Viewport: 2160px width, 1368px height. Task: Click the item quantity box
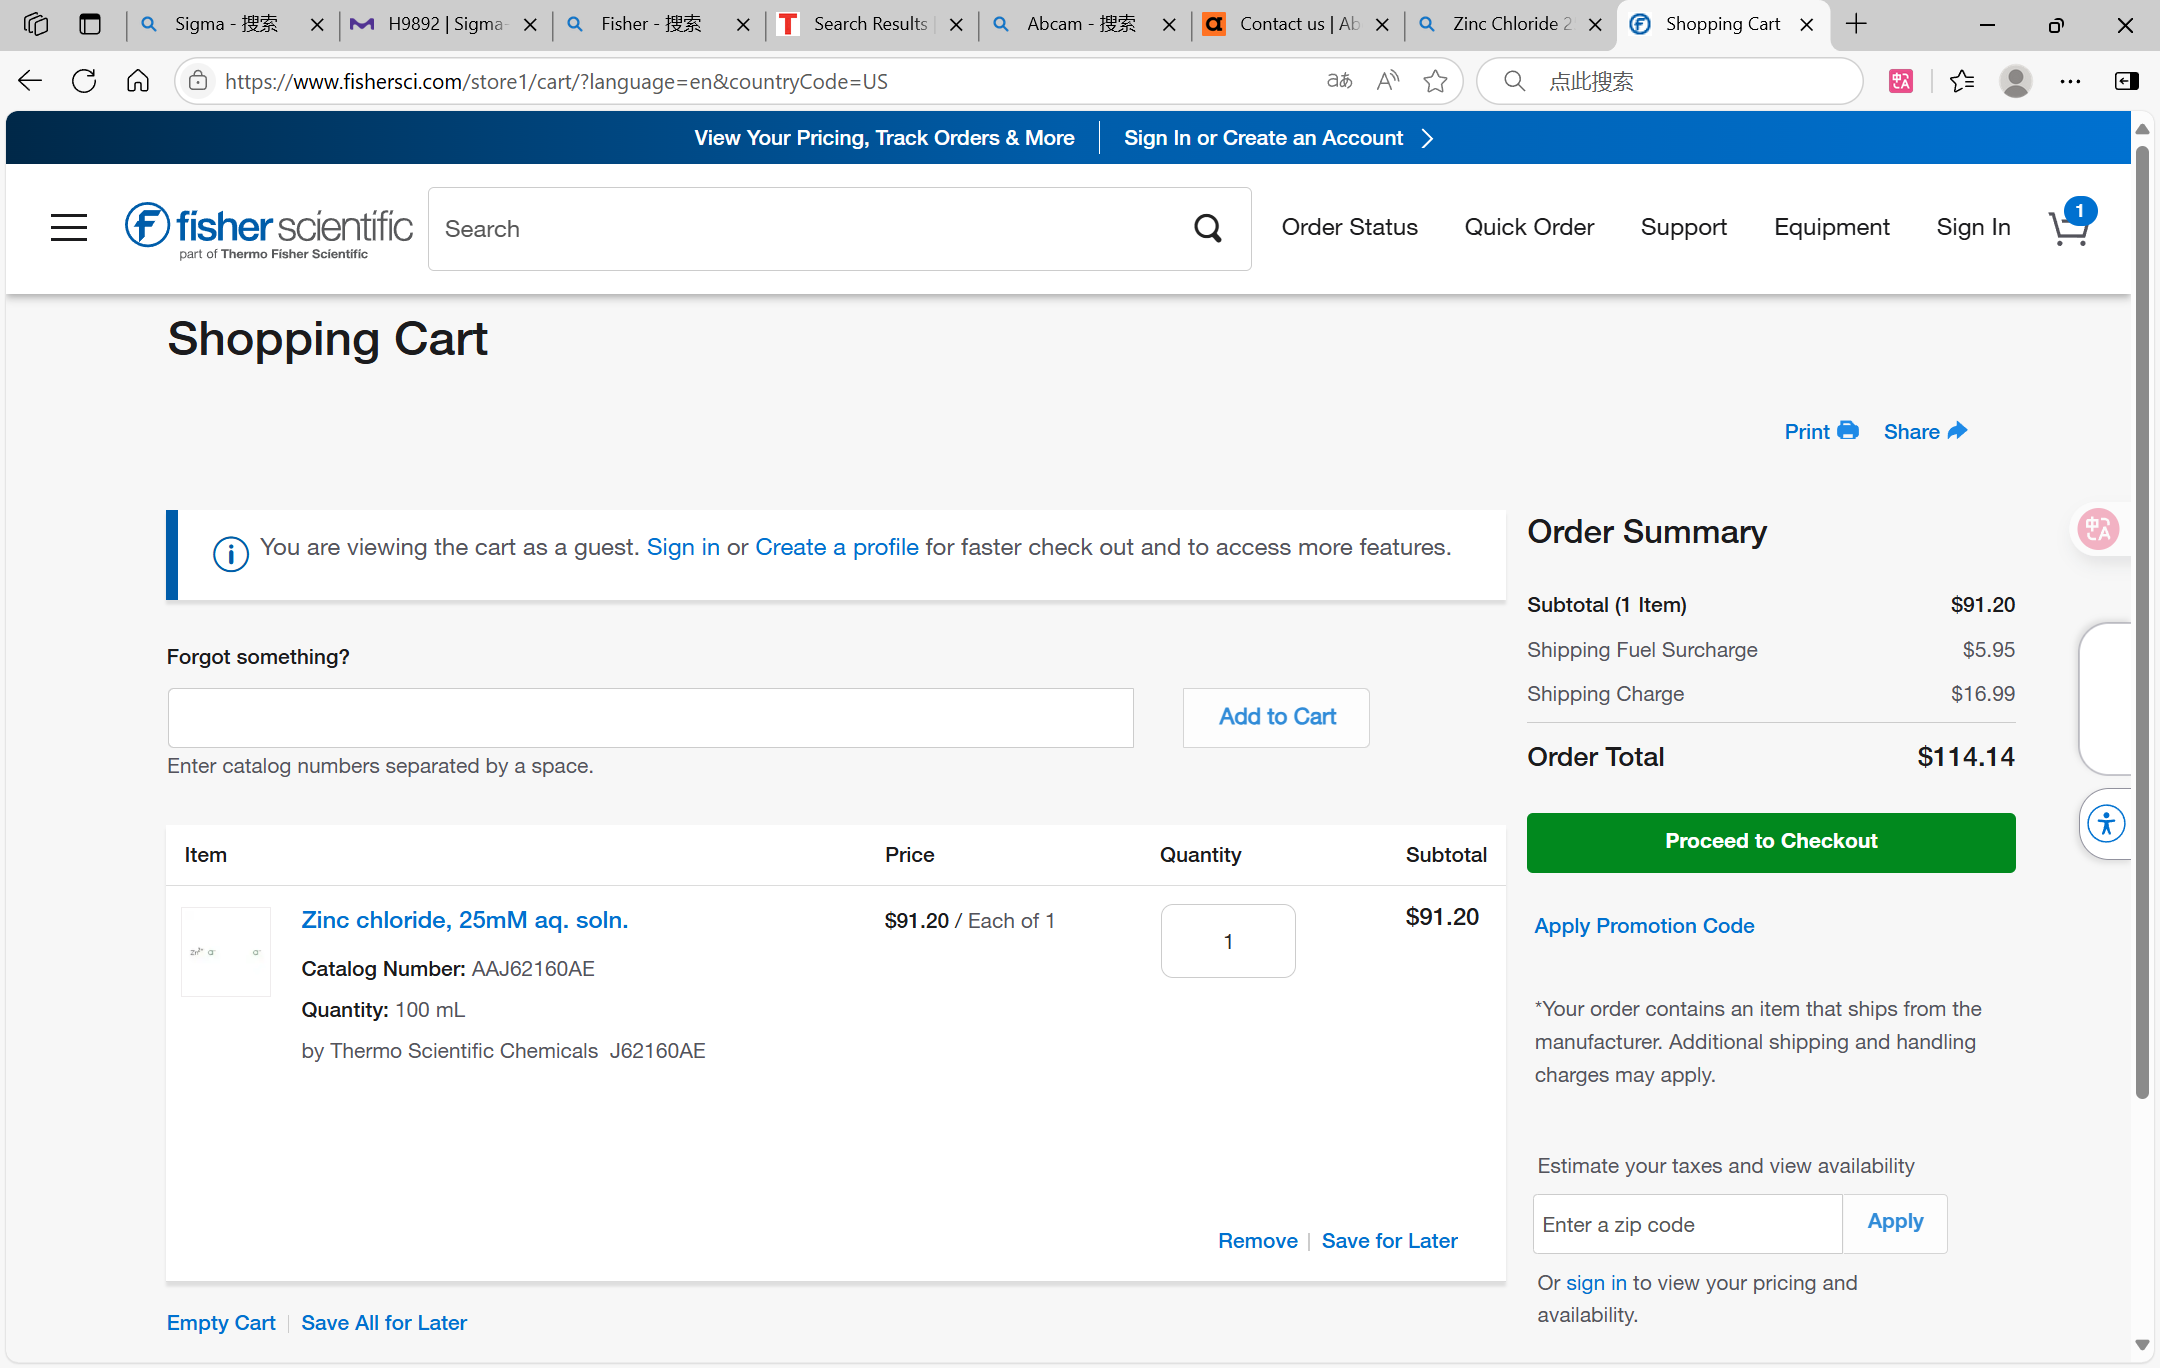coord(1228,941)
